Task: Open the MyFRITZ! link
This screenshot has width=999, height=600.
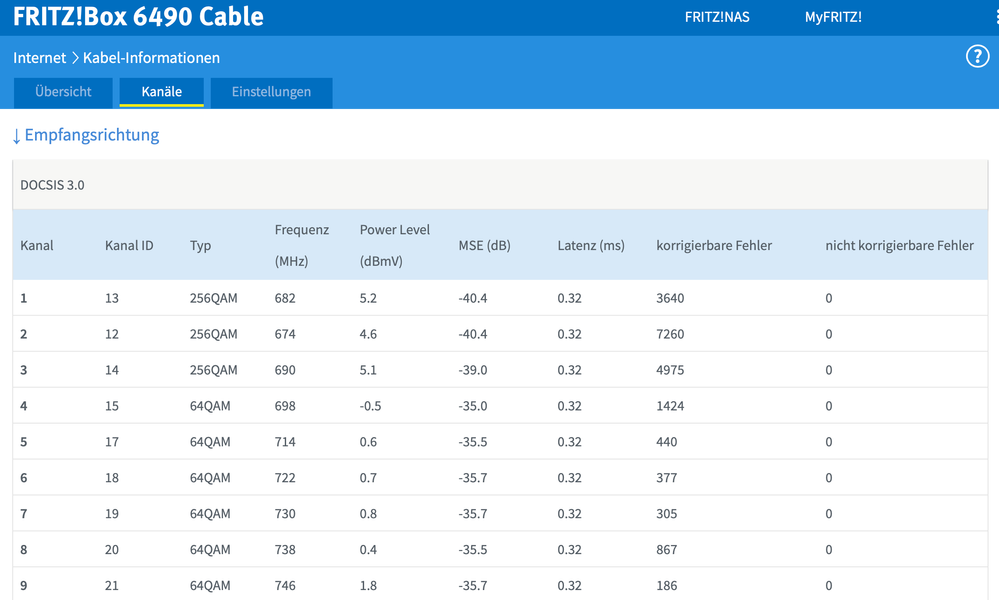Action: (833, 17)
